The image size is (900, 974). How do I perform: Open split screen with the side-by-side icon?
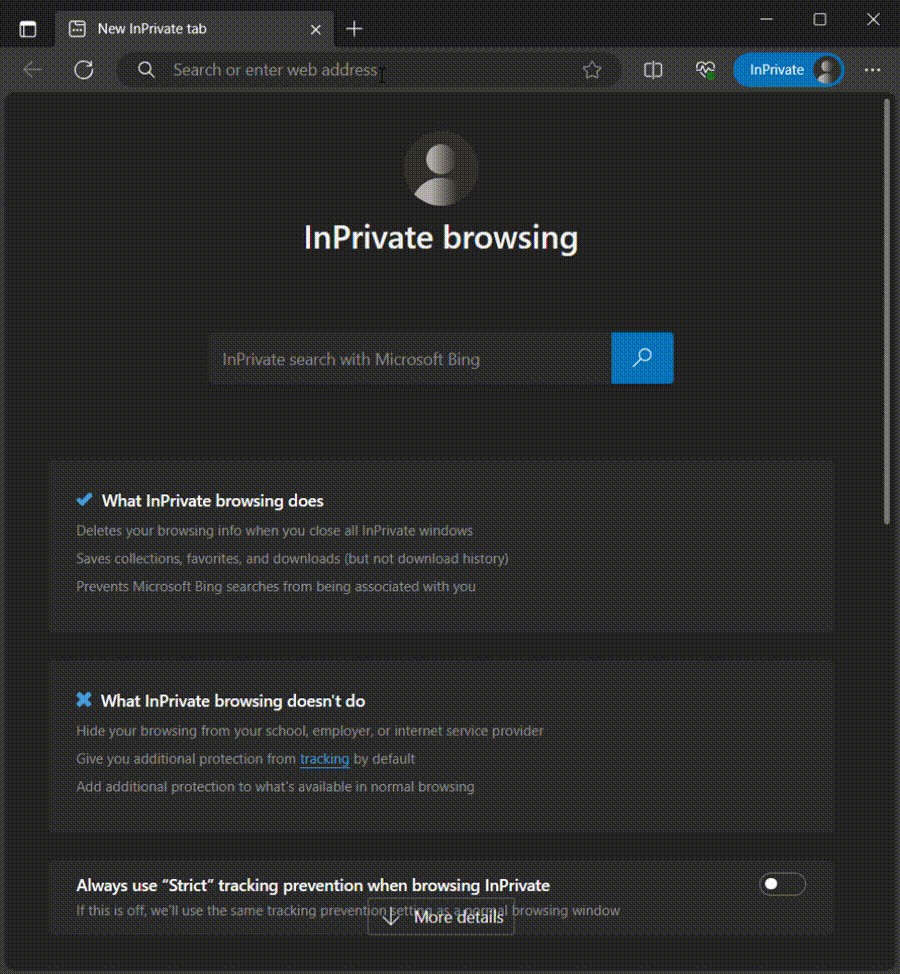click(653, 70)
